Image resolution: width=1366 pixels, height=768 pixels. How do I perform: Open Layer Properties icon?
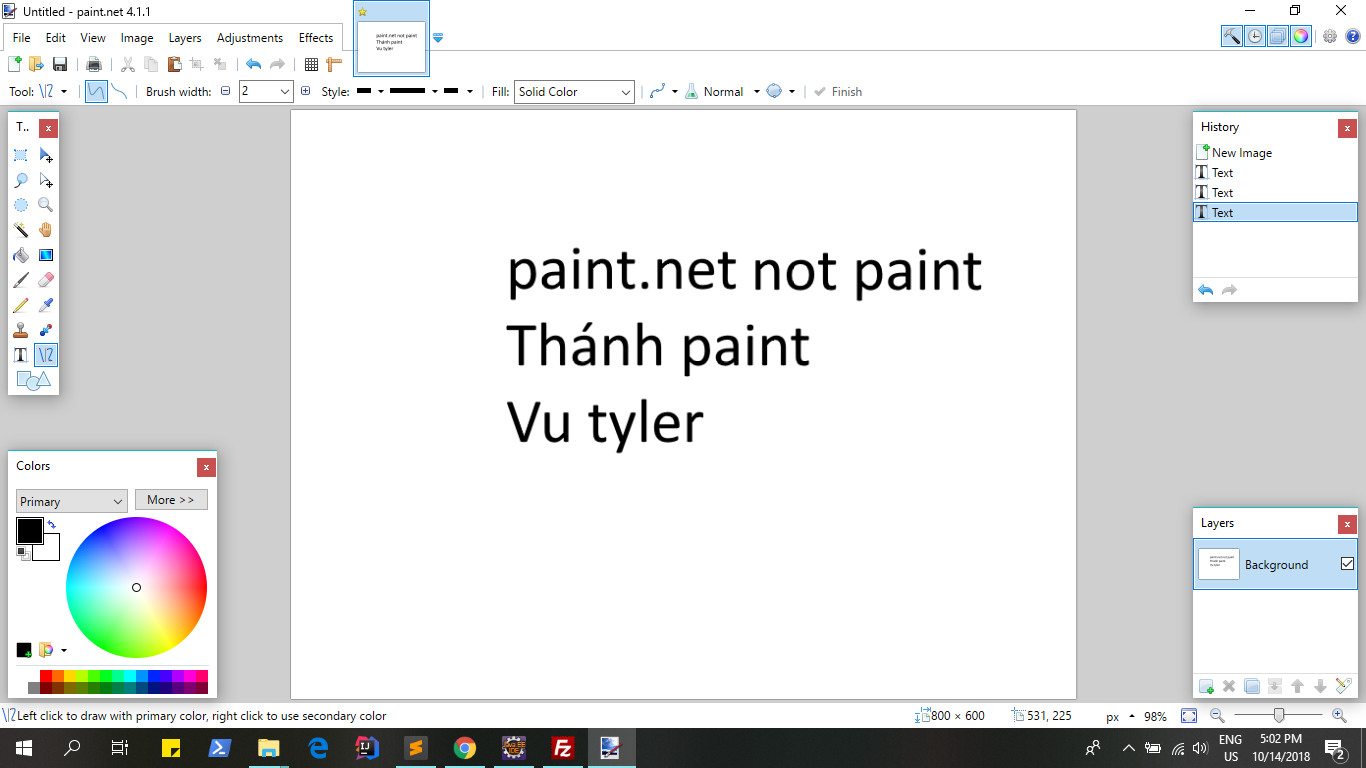click(x=1343, y=686)
